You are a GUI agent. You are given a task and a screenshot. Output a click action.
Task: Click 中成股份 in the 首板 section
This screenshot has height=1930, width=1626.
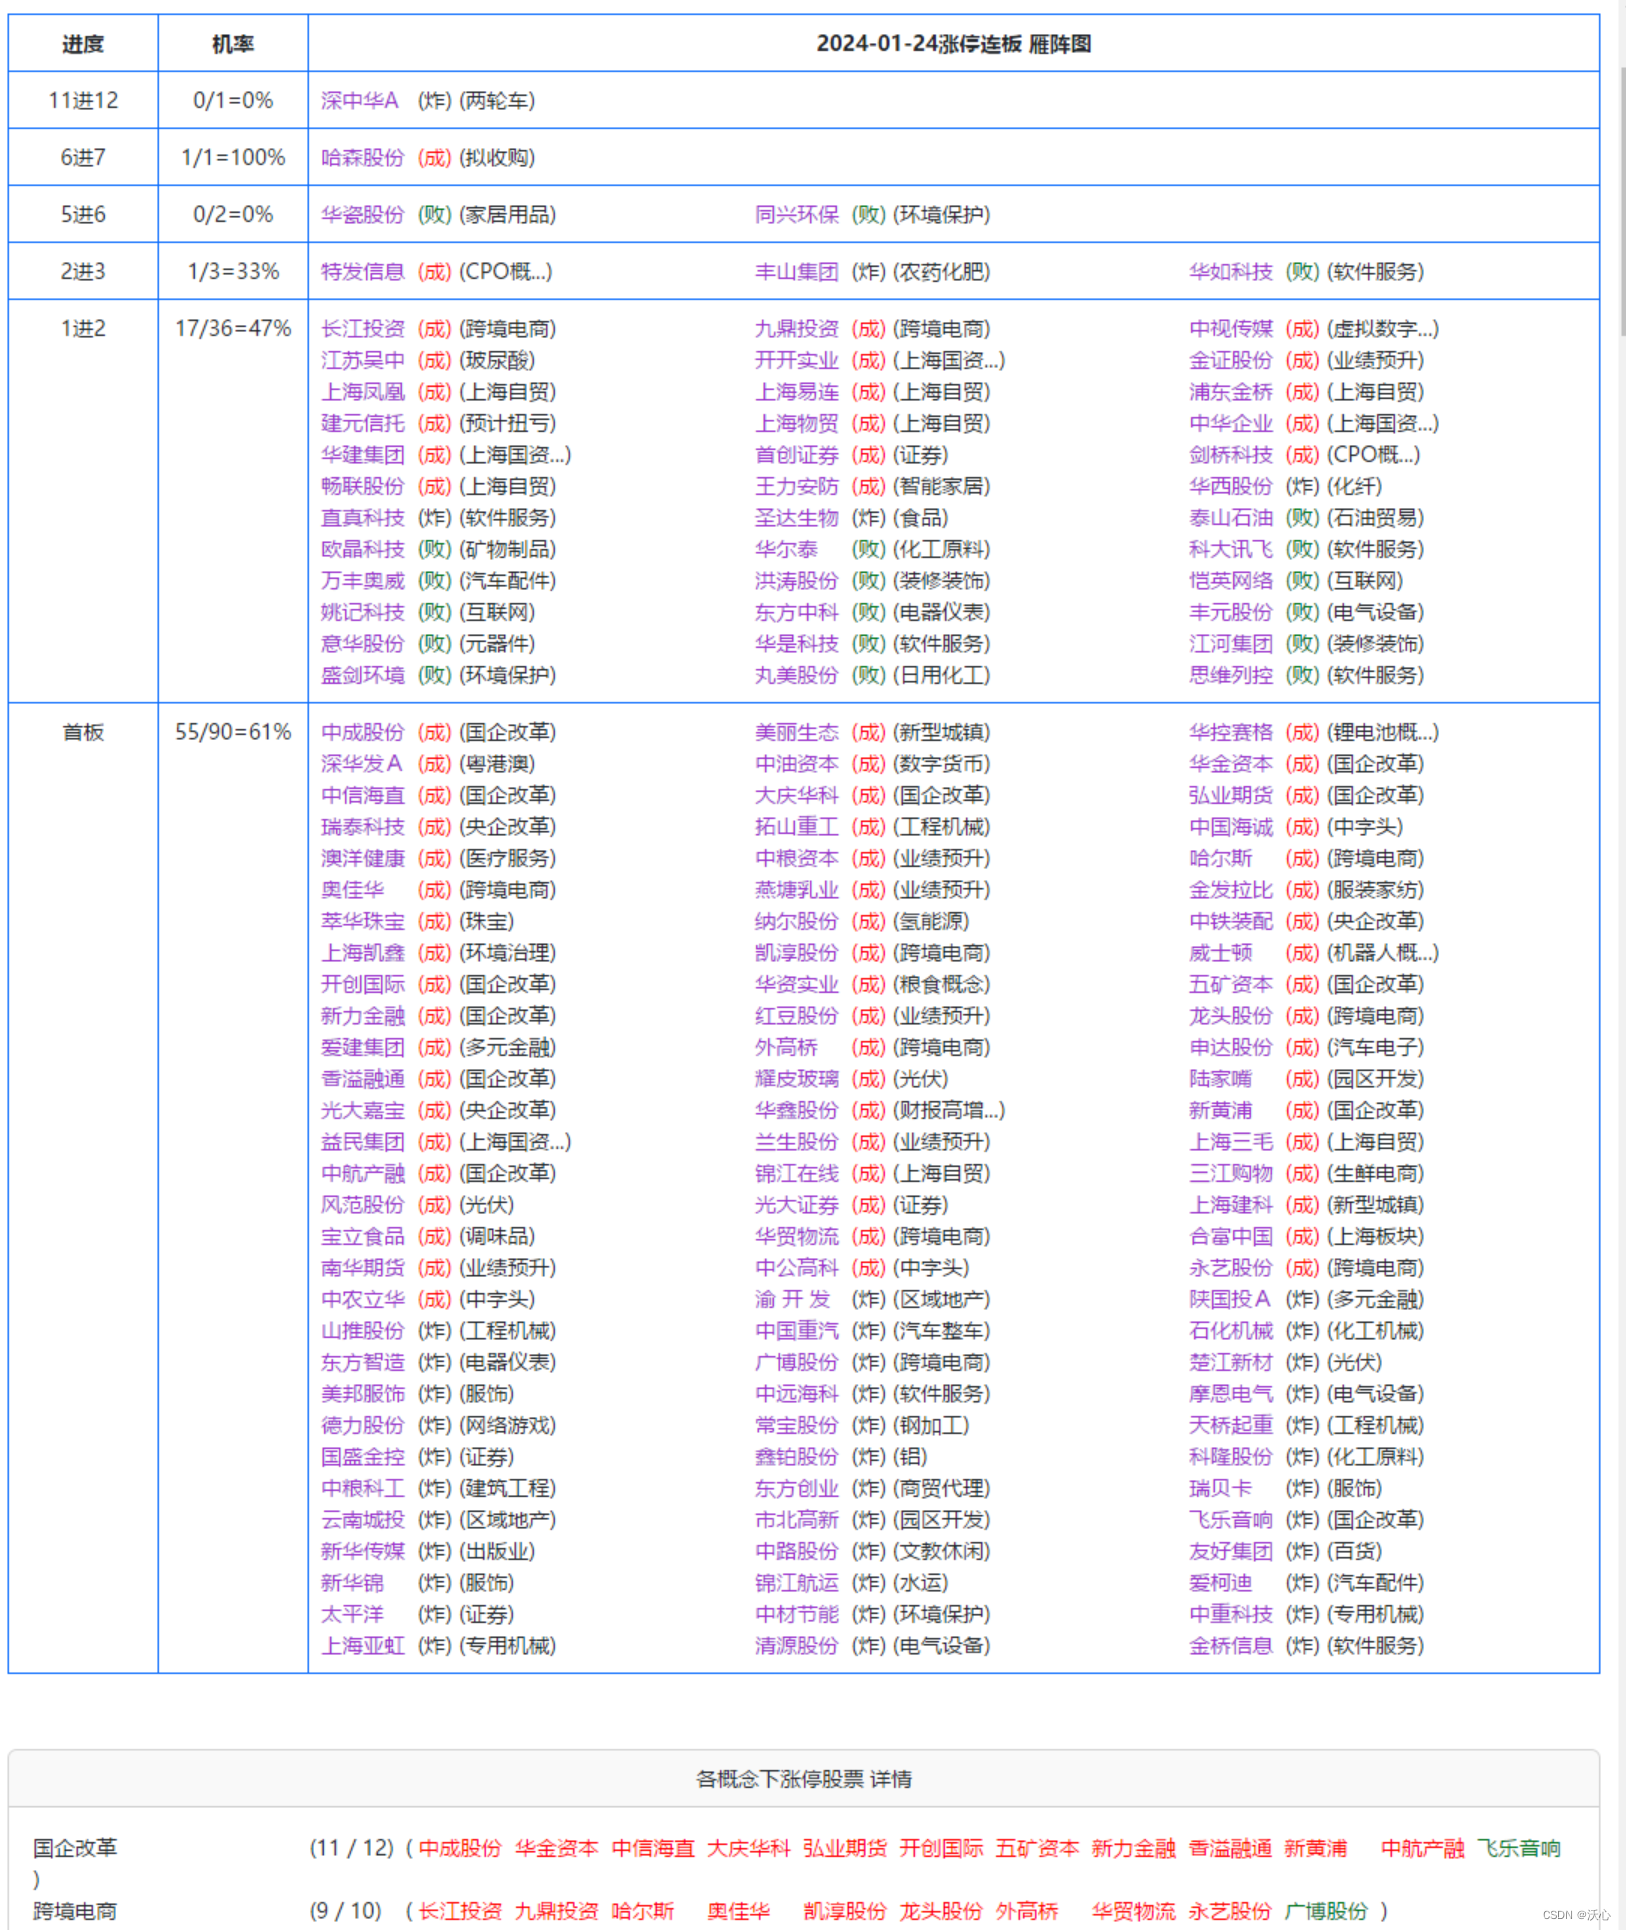[x=362, y=732]
